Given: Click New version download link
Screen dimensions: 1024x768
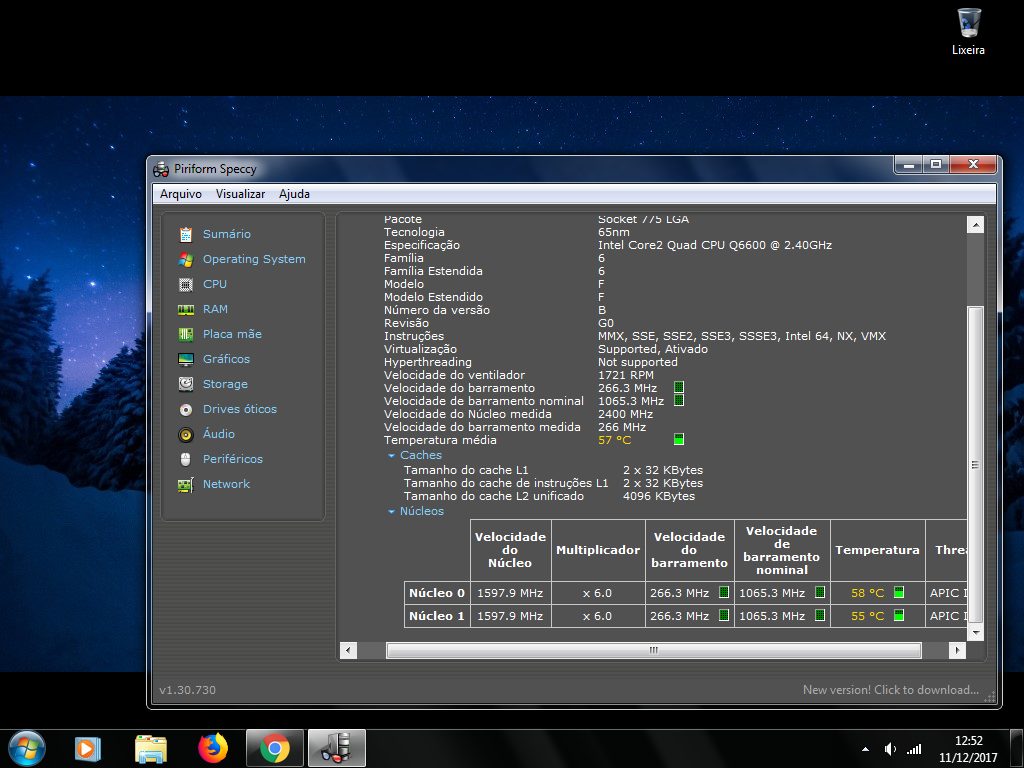Looking at the screenshot, I should (891, 690).
